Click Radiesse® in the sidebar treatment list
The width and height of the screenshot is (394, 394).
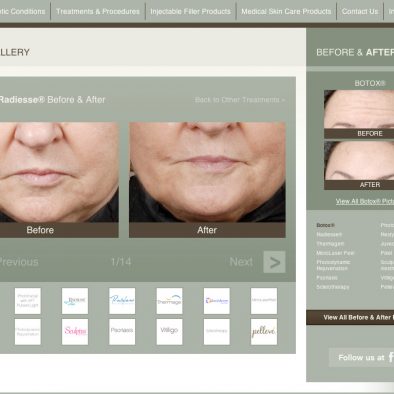(329, 235)
